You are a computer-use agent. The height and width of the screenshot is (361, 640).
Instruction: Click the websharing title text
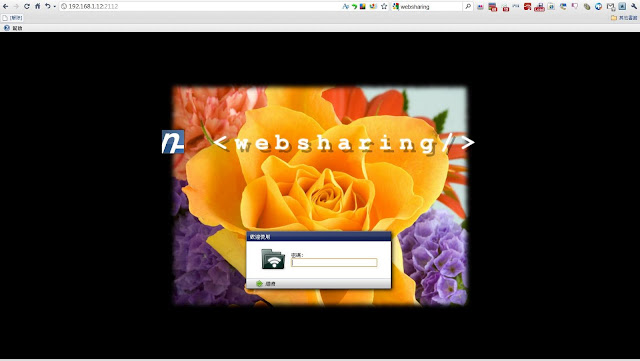pos(344,143)
